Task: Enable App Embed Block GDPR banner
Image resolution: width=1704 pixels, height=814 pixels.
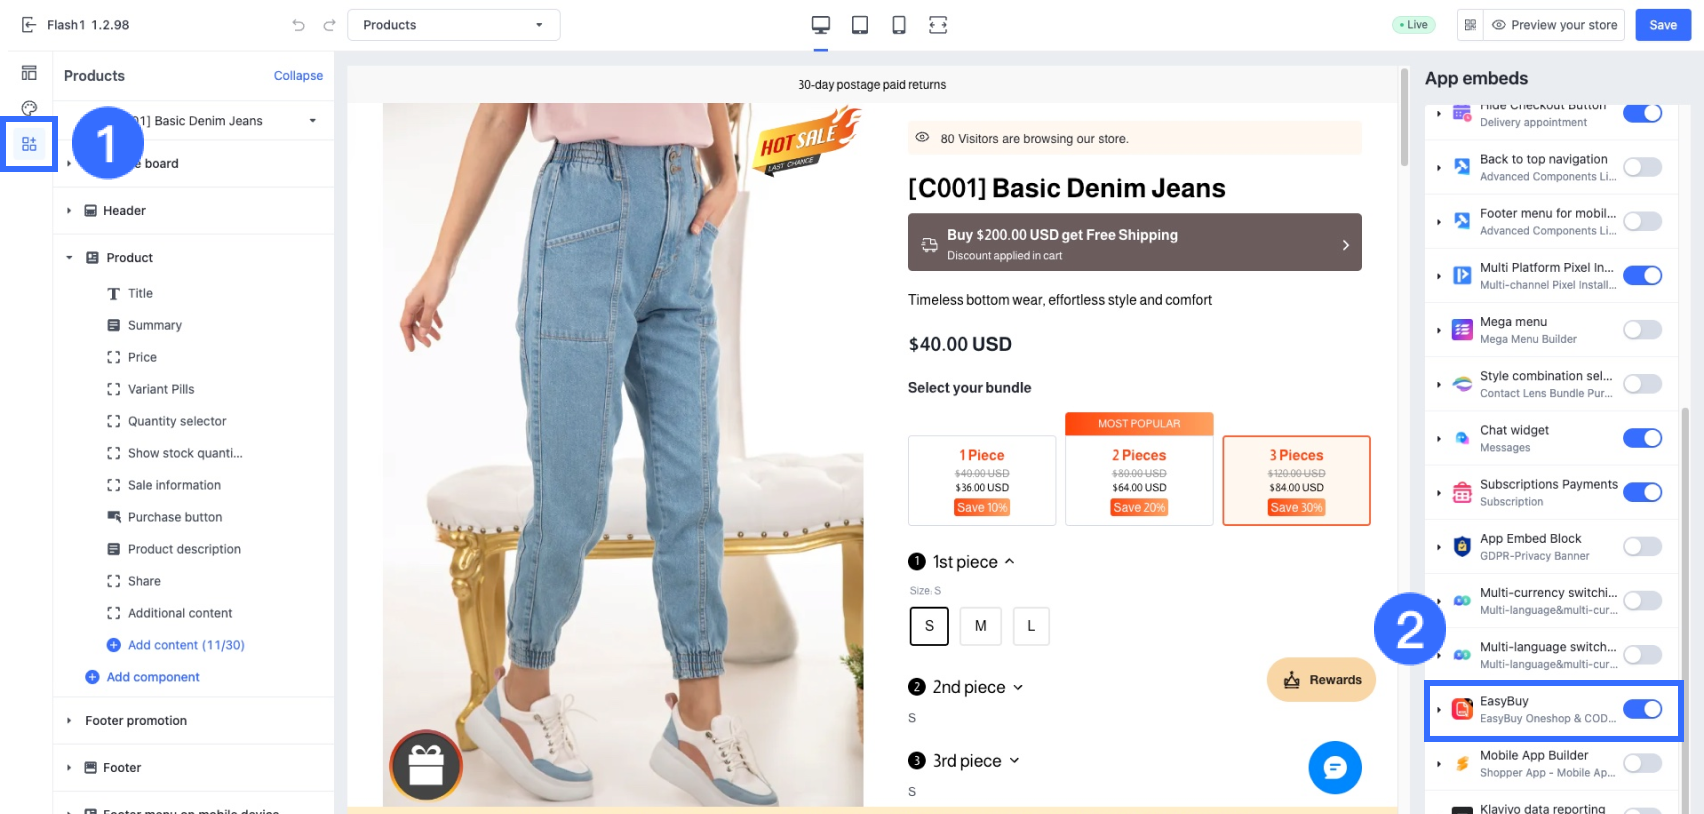Action: 1642,546
